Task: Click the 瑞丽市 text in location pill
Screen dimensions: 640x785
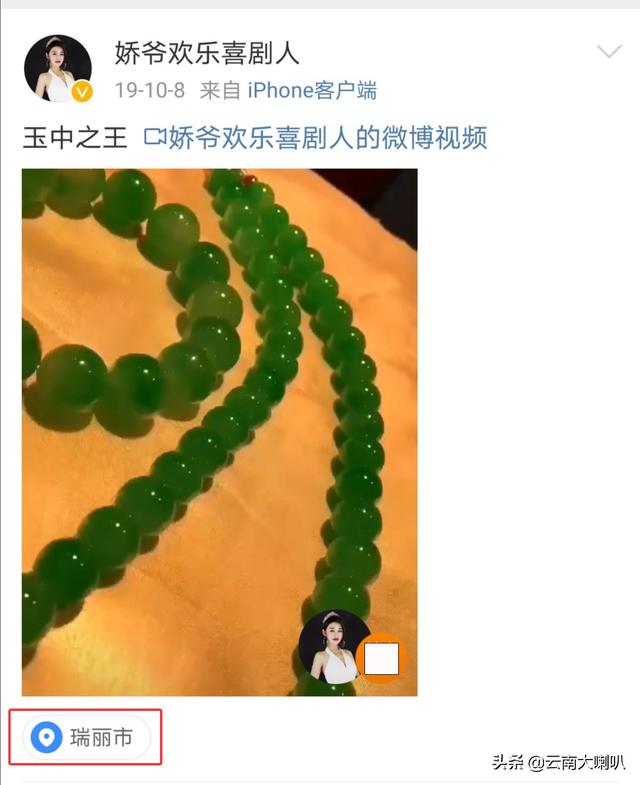Action: coord(101,737)
